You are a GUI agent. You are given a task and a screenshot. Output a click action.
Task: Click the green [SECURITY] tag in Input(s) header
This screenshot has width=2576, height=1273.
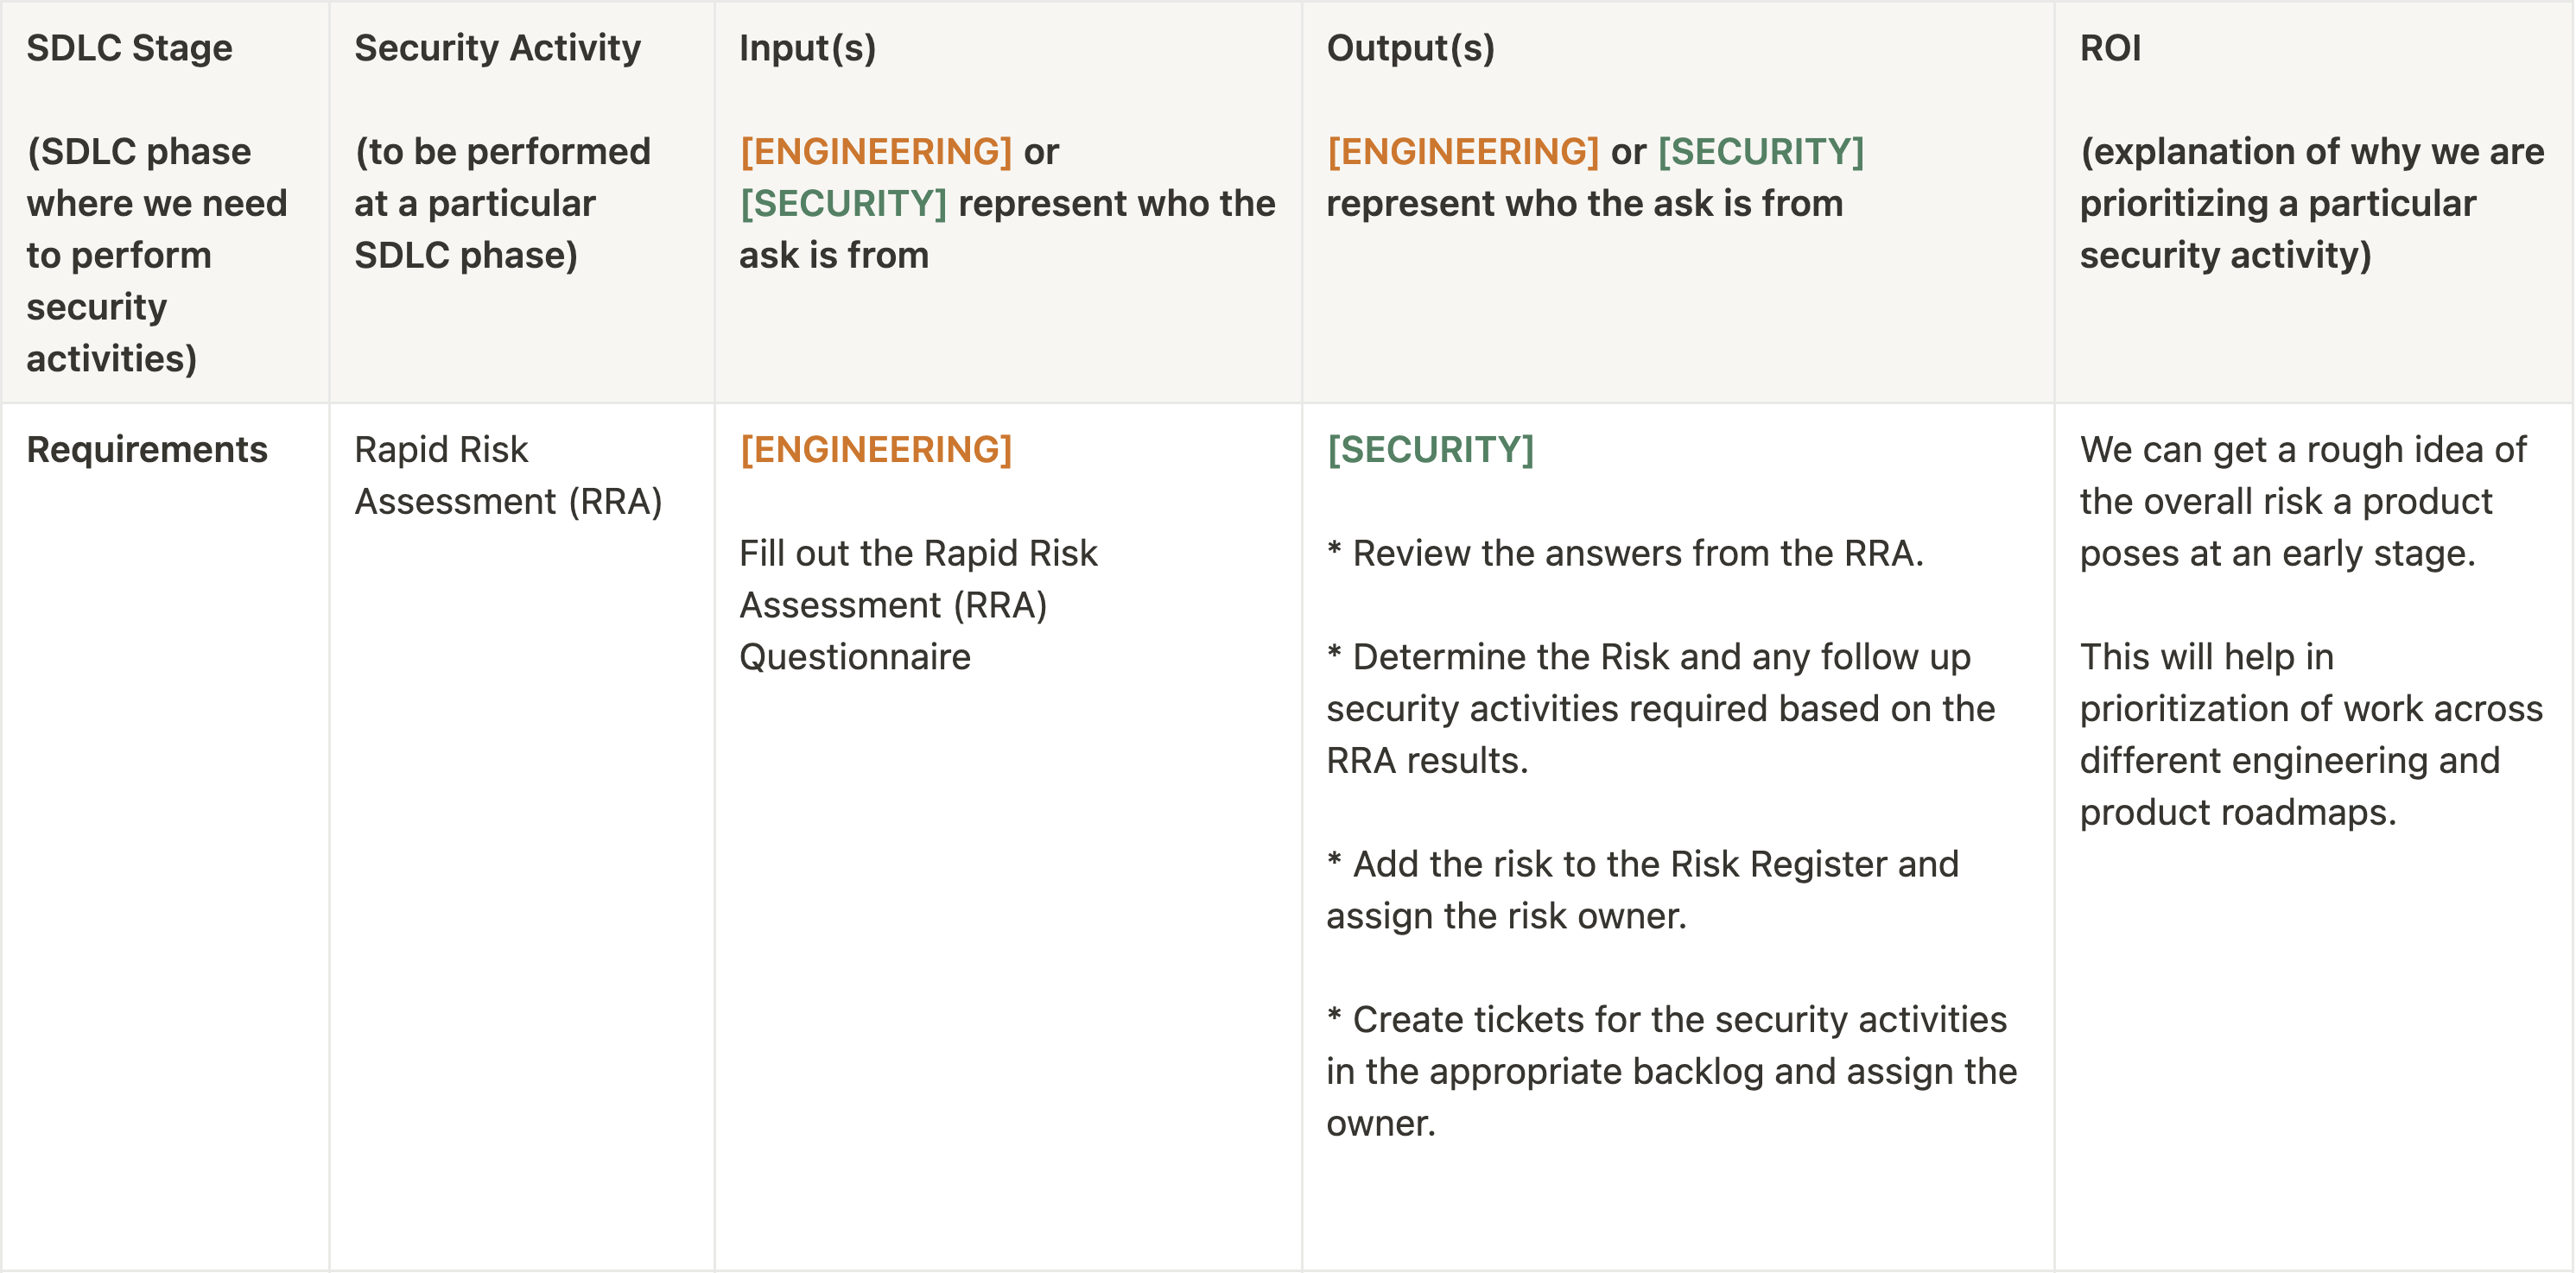tap(843, 204)
